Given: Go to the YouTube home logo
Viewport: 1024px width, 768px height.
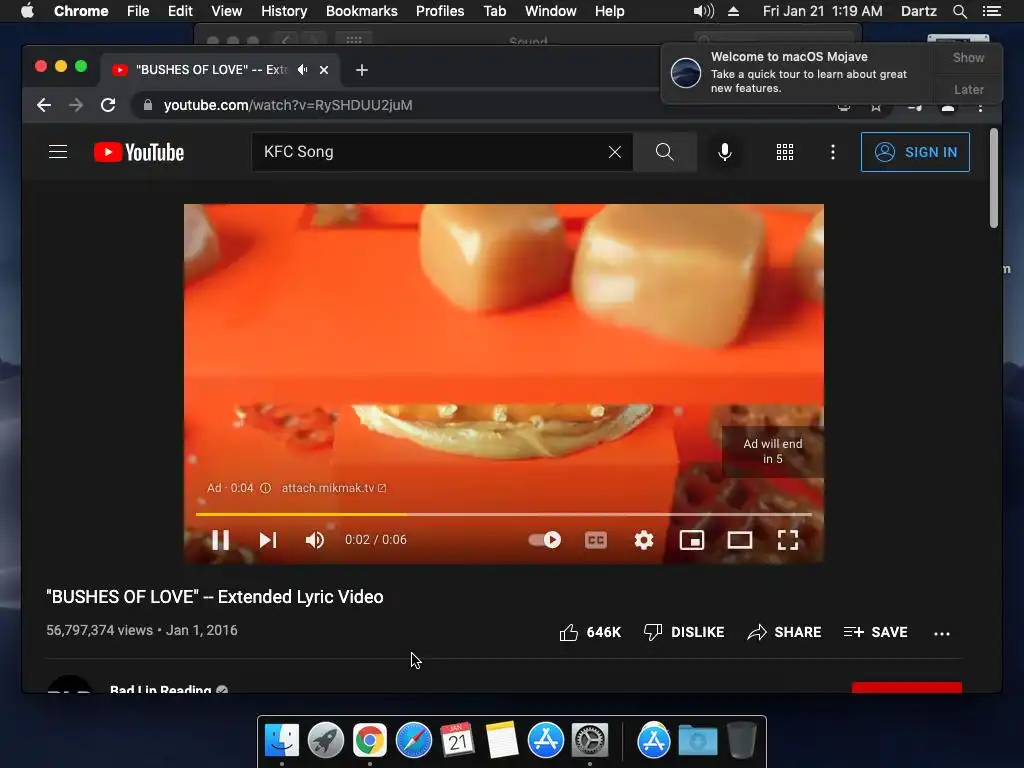Looking at the screenshot, I should click(139, 152).
